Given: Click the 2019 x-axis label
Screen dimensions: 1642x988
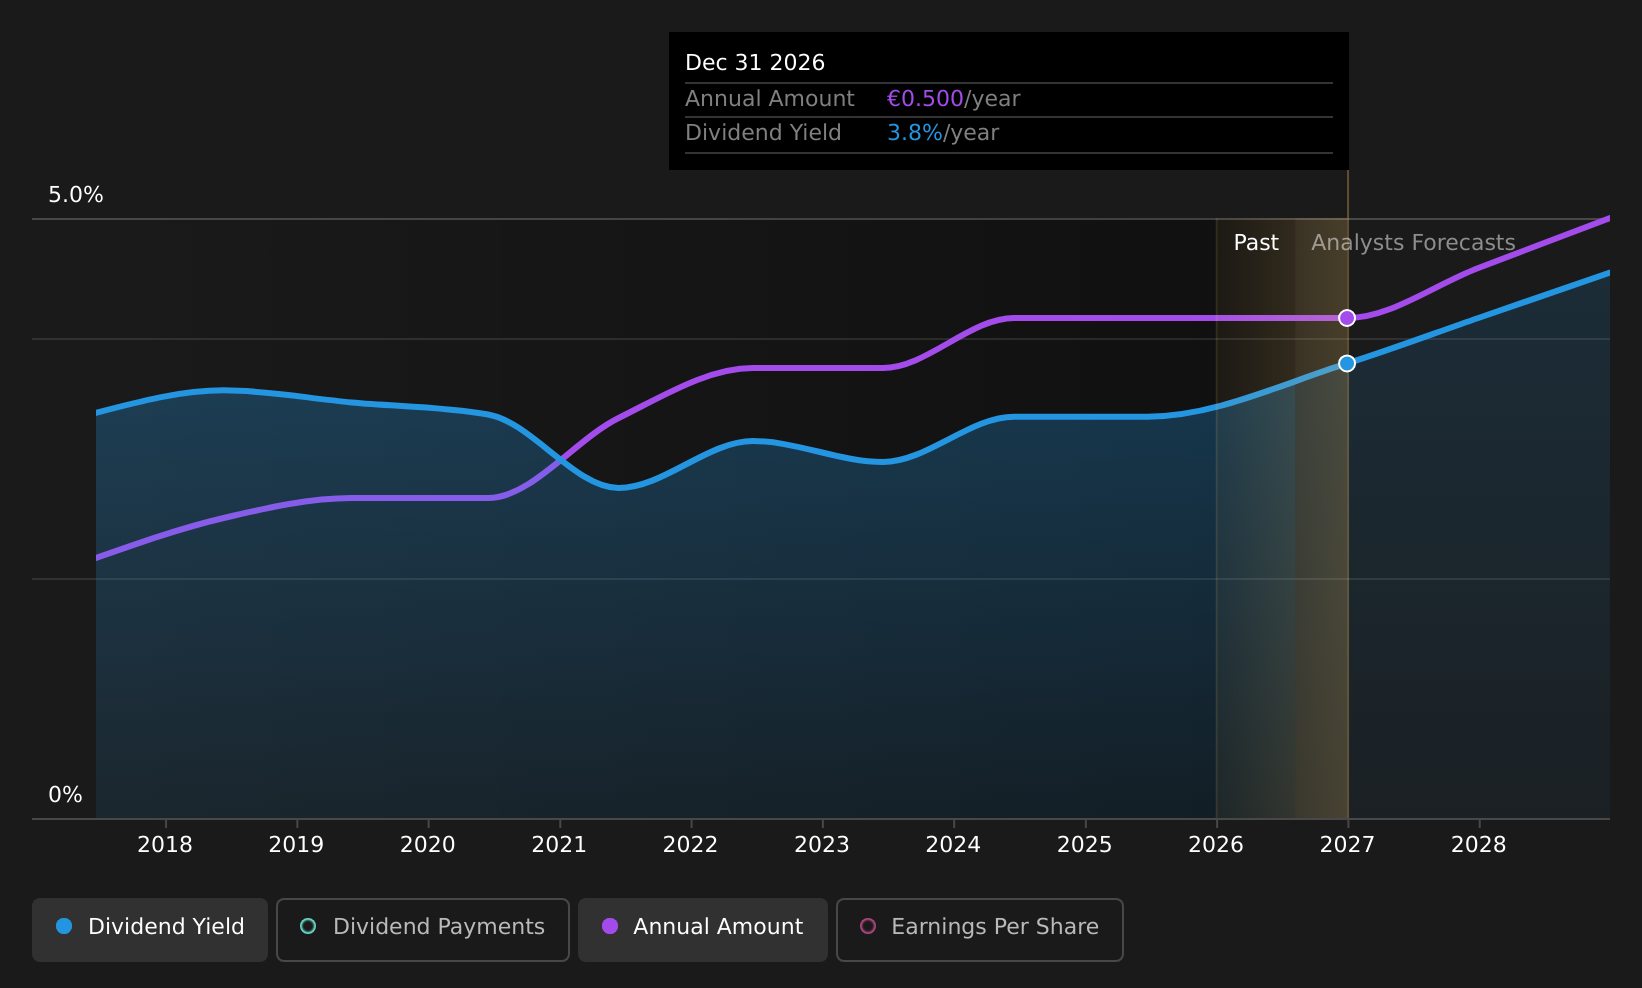Looking at the screenshot, I should tap(296, 845).
